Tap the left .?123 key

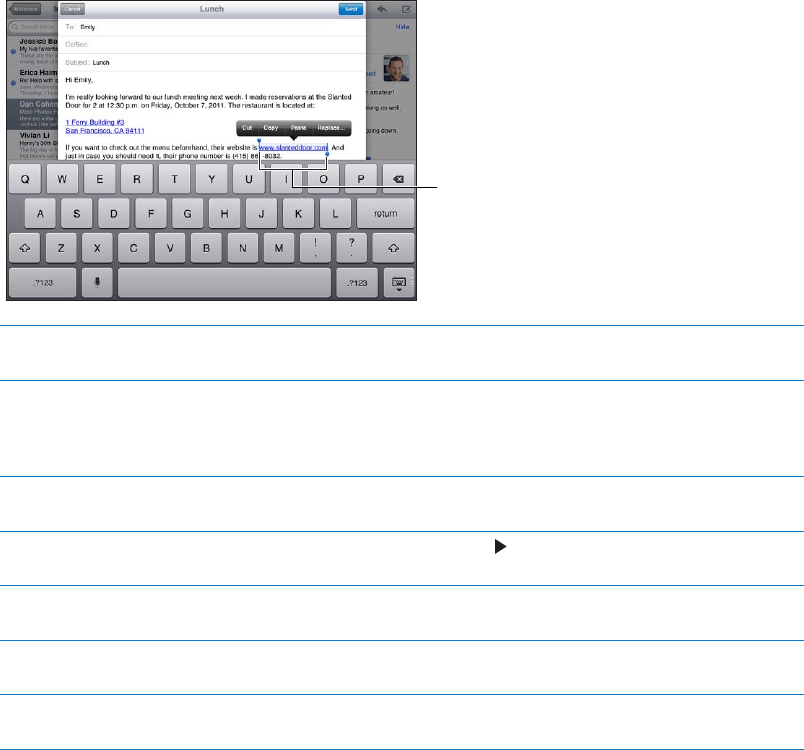[43, 282]
